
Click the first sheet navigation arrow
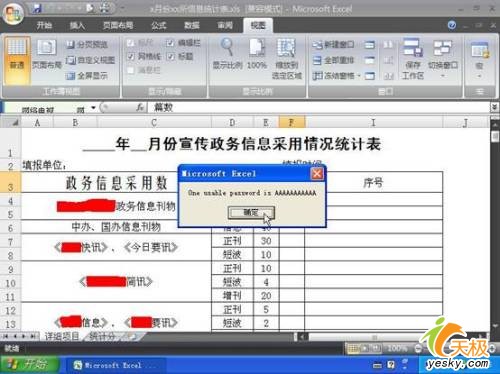(x=5, y=336)
